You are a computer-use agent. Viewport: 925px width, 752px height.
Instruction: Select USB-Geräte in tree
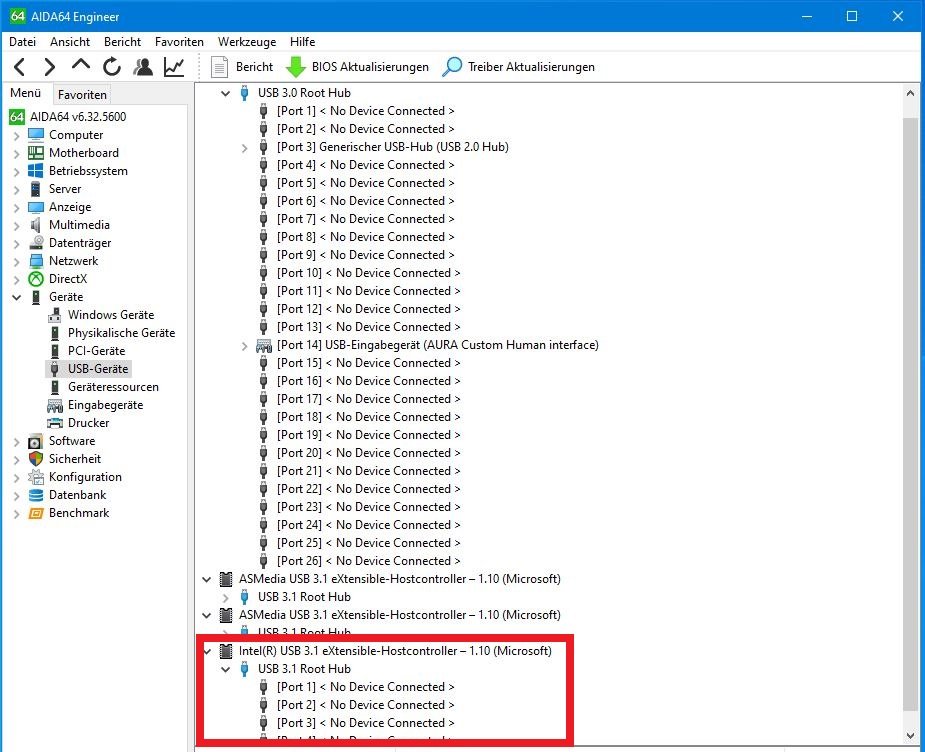tap(98, 369)
